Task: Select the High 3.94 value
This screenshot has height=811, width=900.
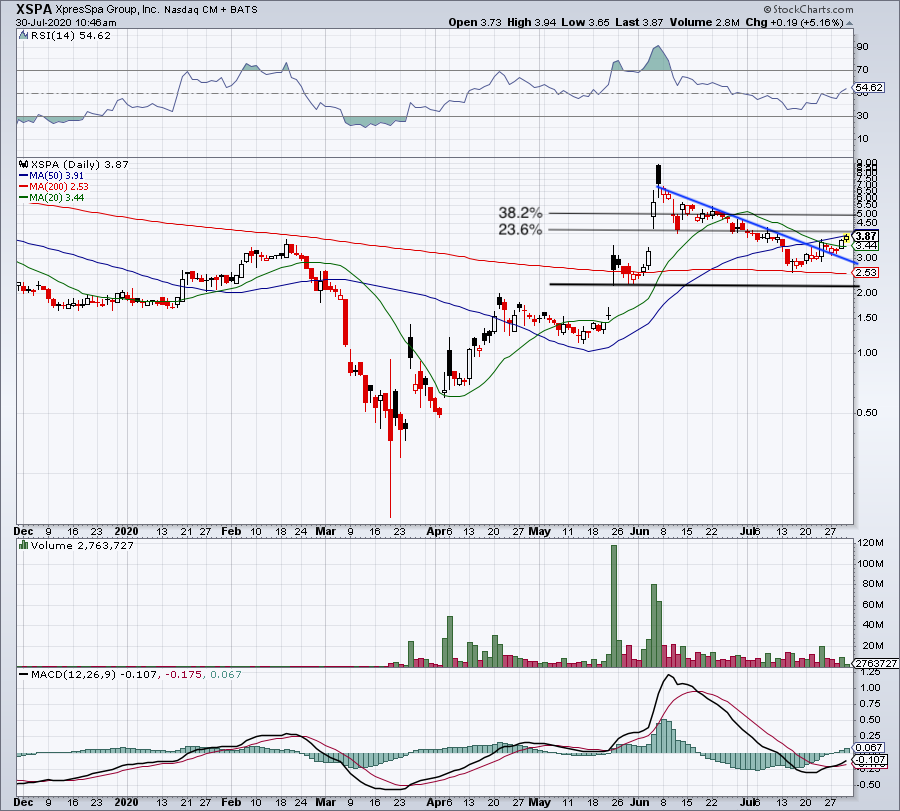Action: pos(532,22)
